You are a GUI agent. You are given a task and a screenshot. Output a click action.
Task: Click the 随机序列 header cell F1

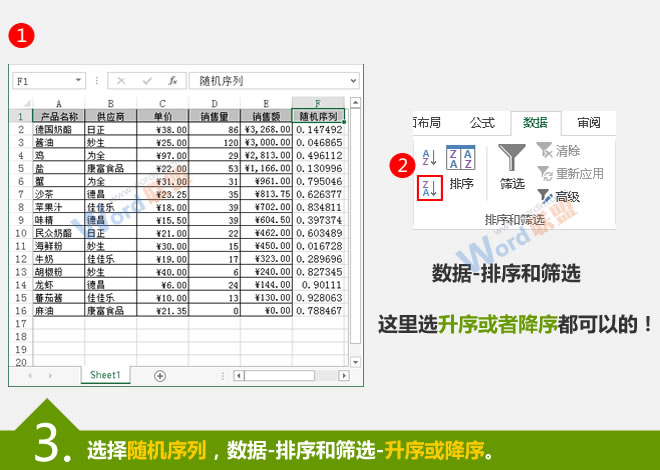(x=318, y=117)
